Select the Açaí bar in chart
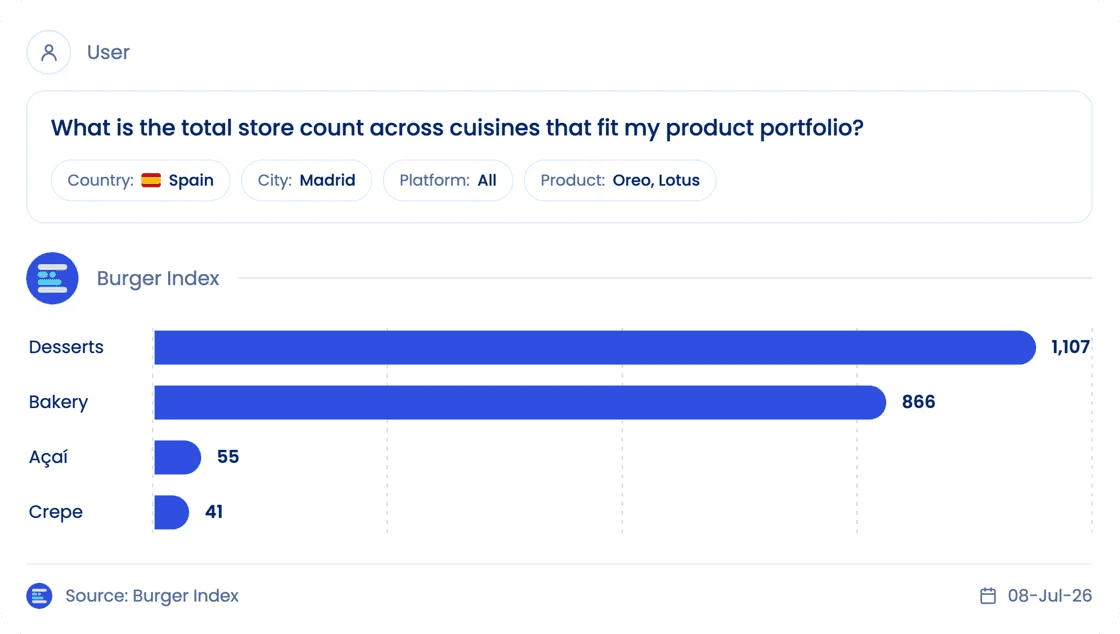This screenshot has width=1120, height=634. [178, 458]
